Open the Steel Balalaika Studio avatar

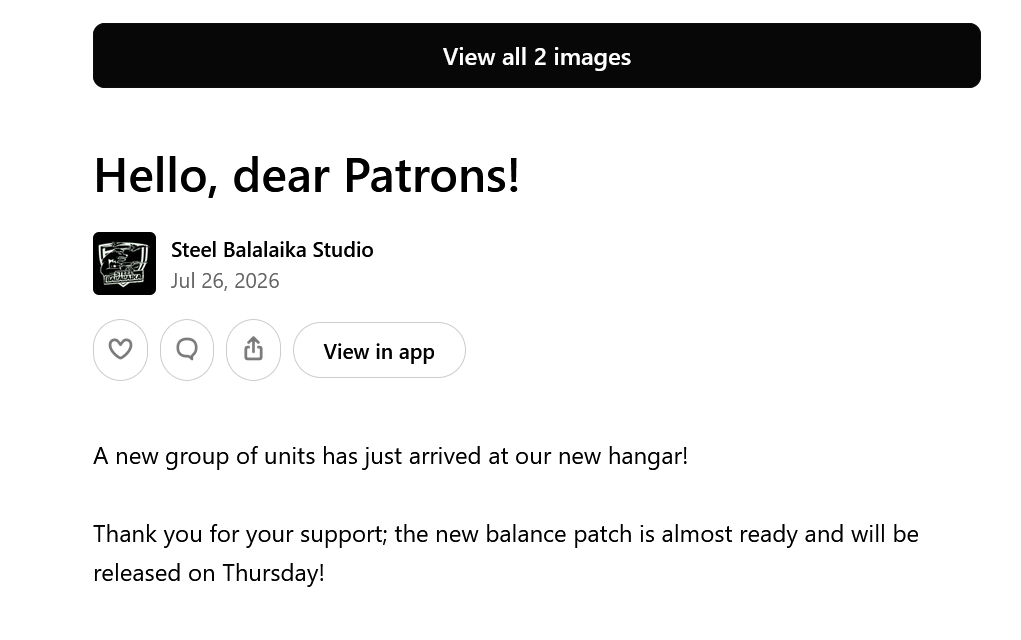click(124, 264)
